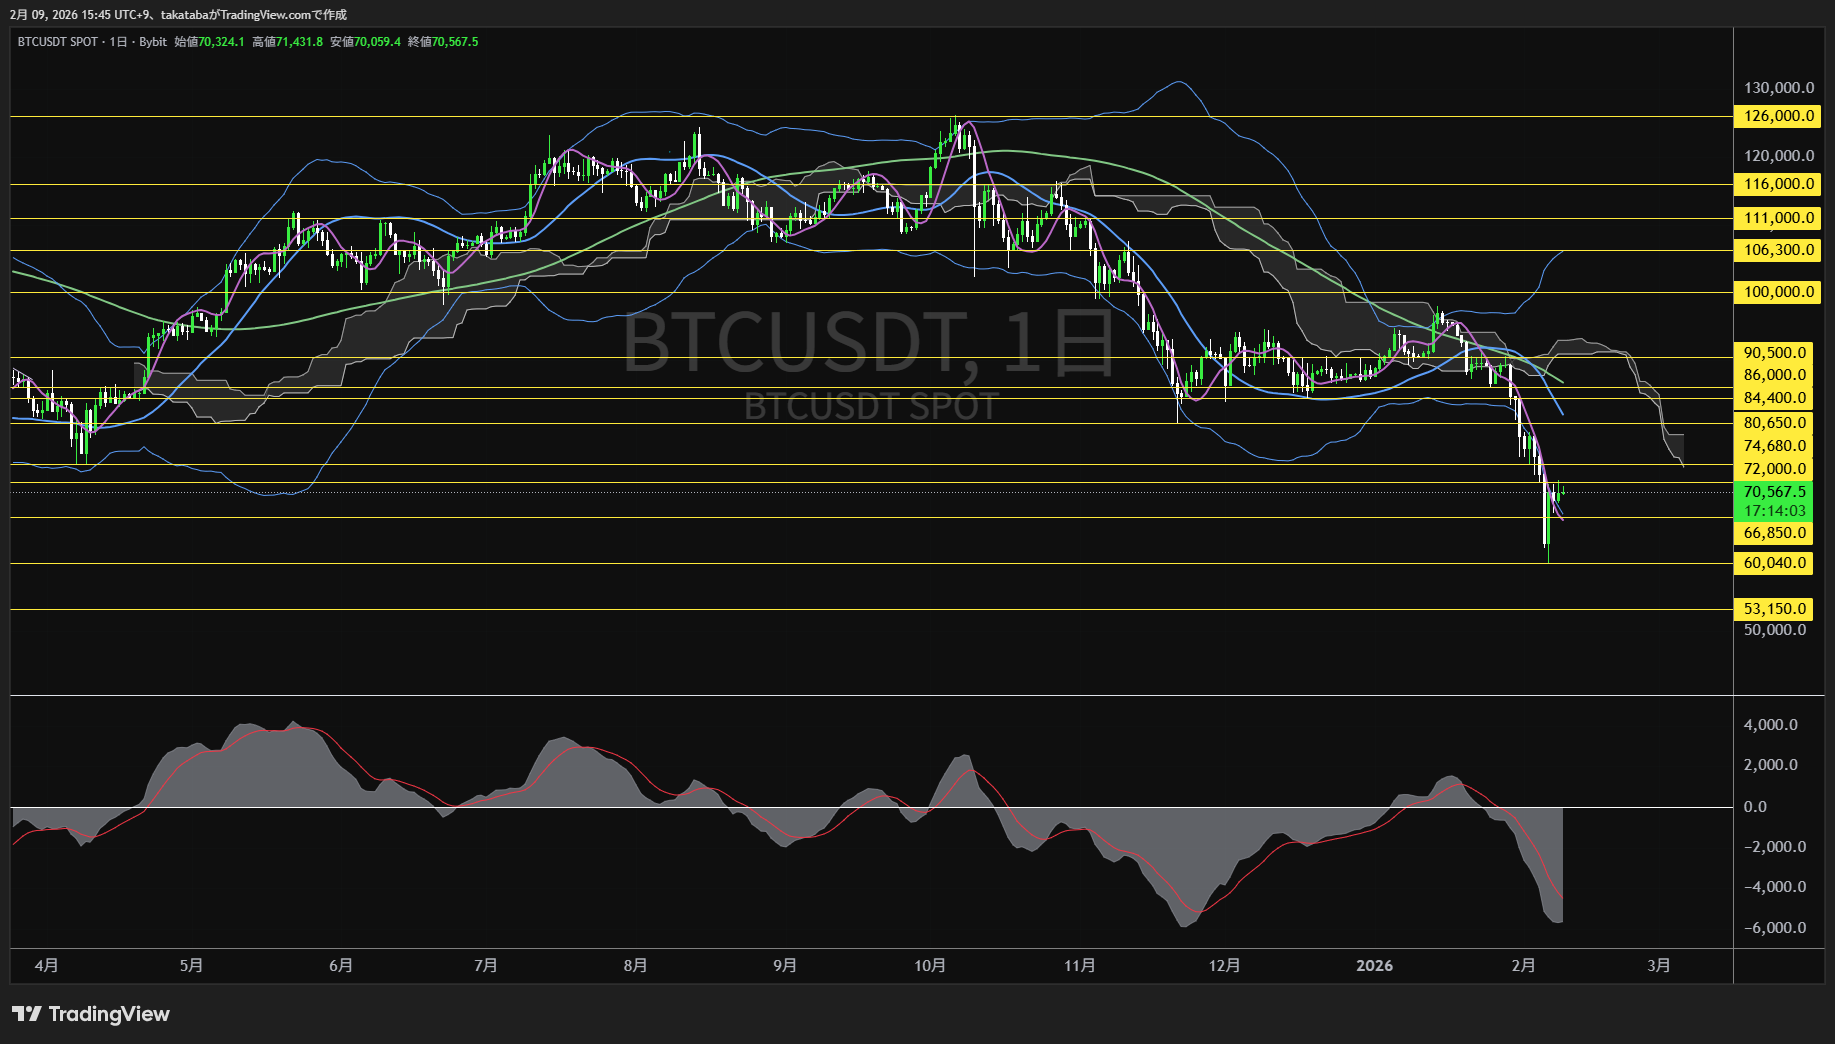The image size is (1835, 1044).
Task: Click the 高値 high value 71,431.8 in header
Action: (x=300, y=42)
